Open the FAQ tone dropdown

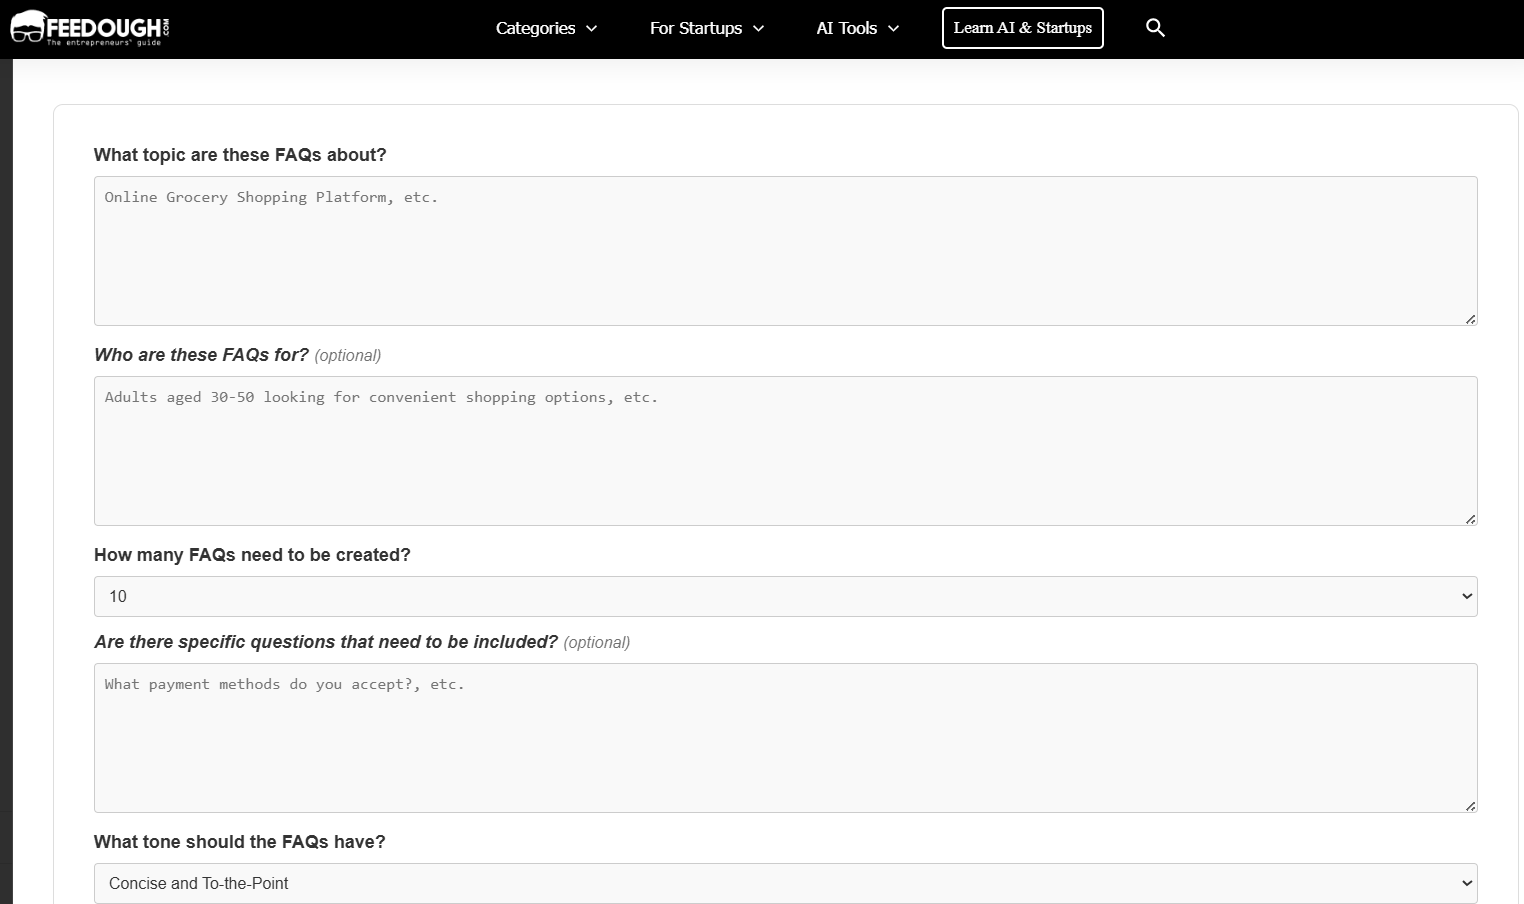[x=785, y=883]
